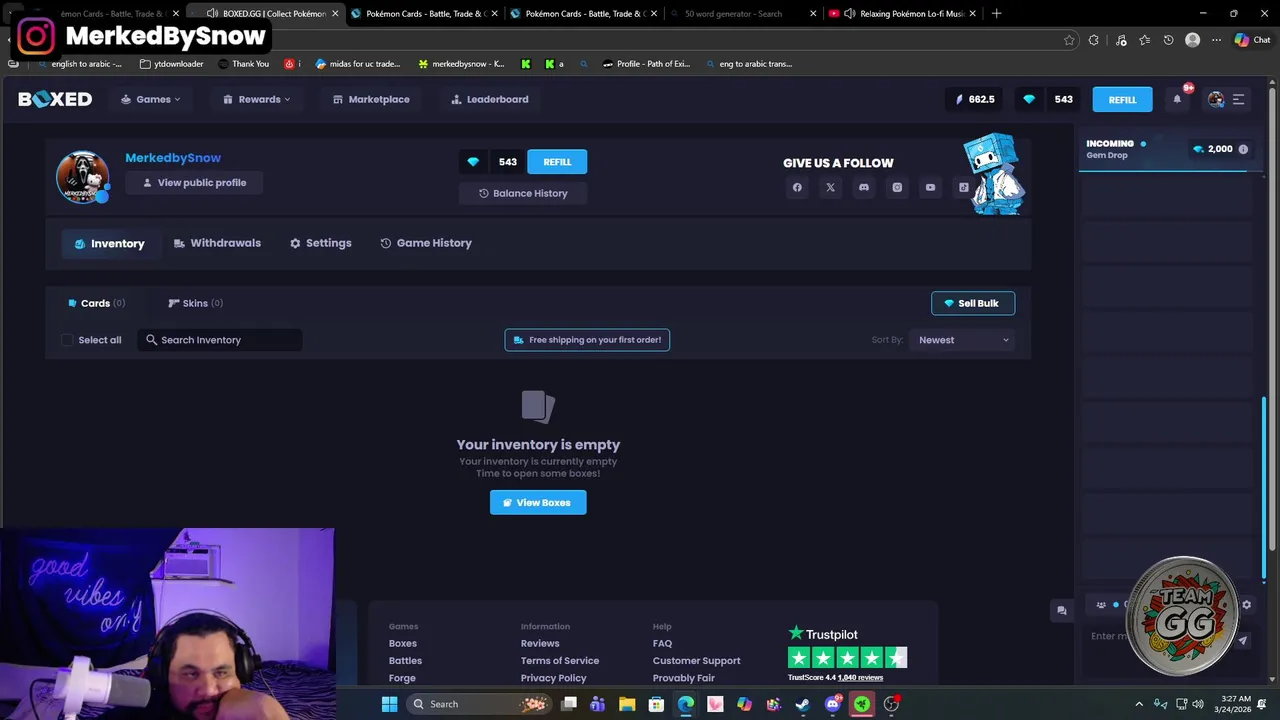Open the notifications bell
This screenshot has width=1280, height=720.
coord(1177,99)
